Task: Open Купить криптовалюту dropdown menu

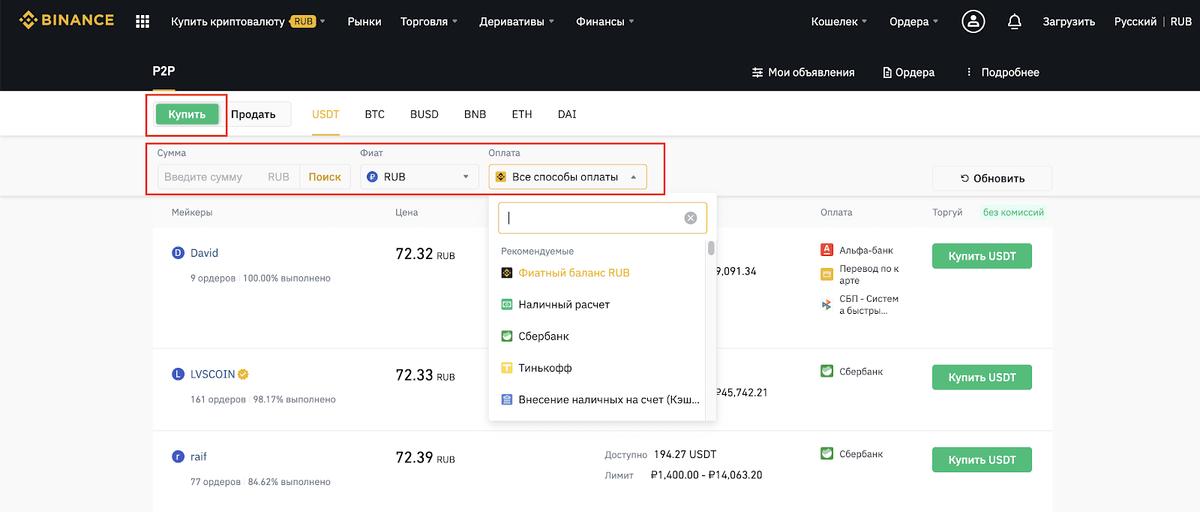Action: point(248,21)
